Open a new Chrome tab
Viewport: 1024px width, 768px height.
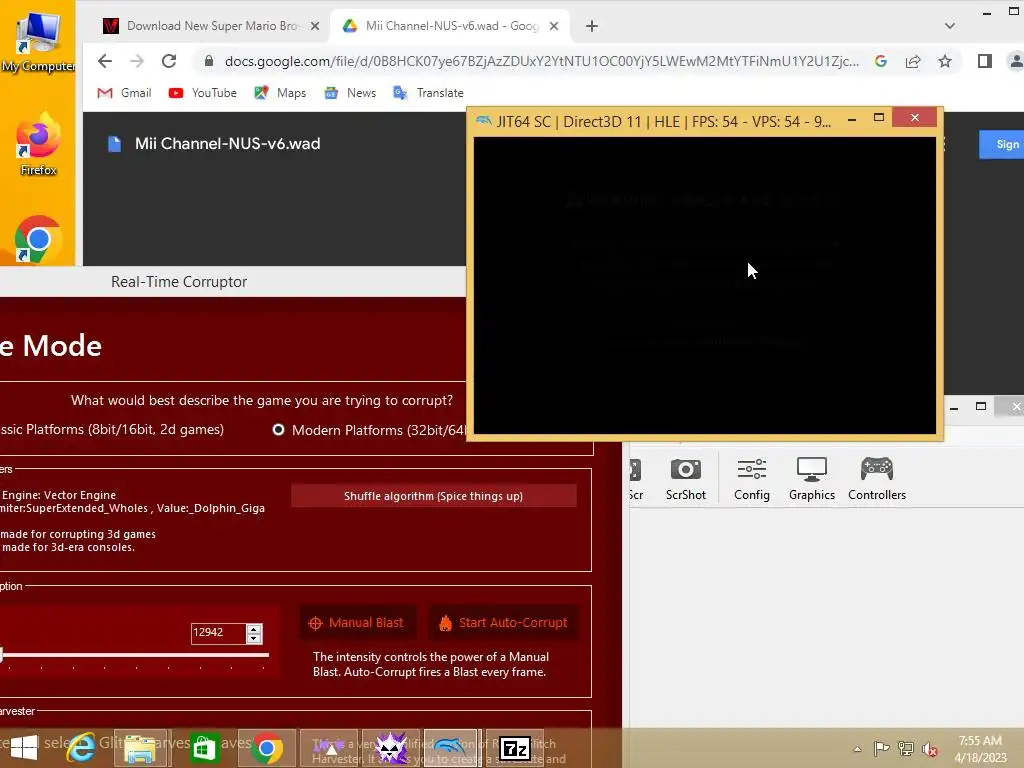(592, 26)
